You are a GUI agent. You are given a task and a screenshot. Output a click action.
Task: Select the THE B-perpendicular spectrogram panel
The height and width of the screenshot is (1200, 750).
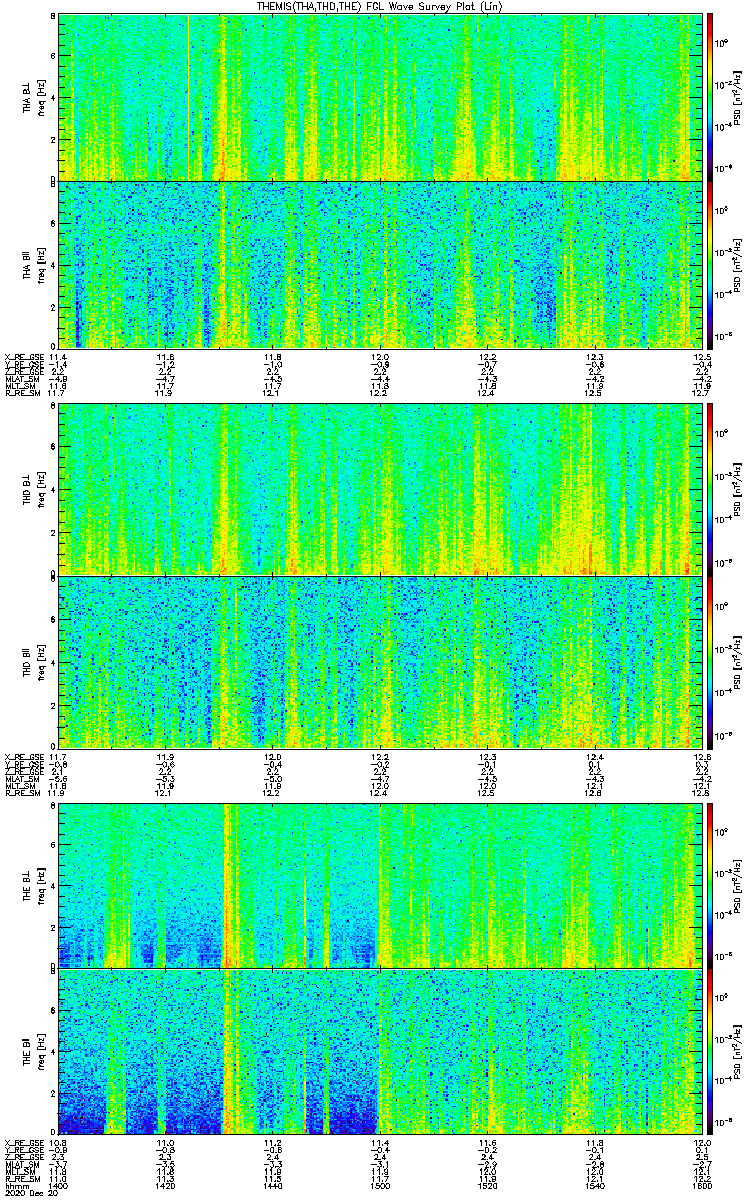(x=380, y=884)
